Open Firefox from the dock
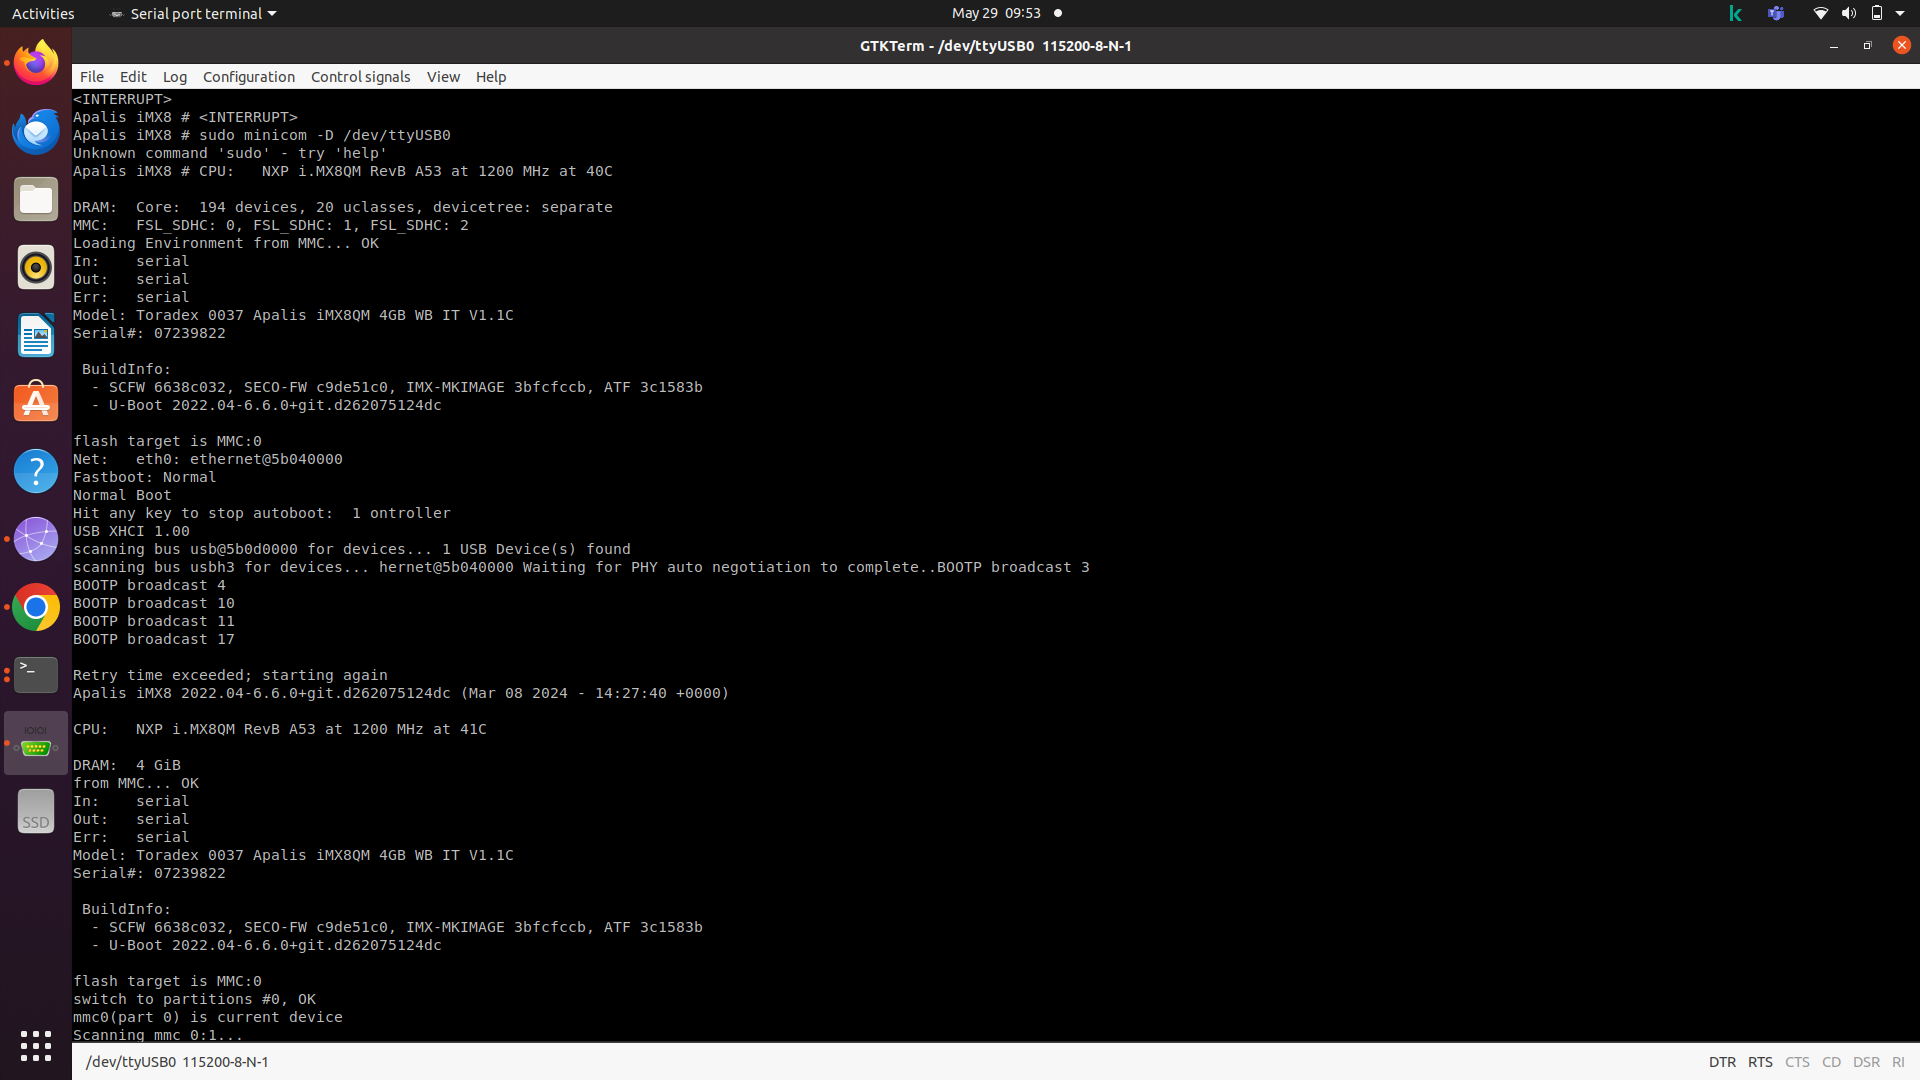Image resolution: width=1920 pixels, height=1080 pixels. (36, 63)
